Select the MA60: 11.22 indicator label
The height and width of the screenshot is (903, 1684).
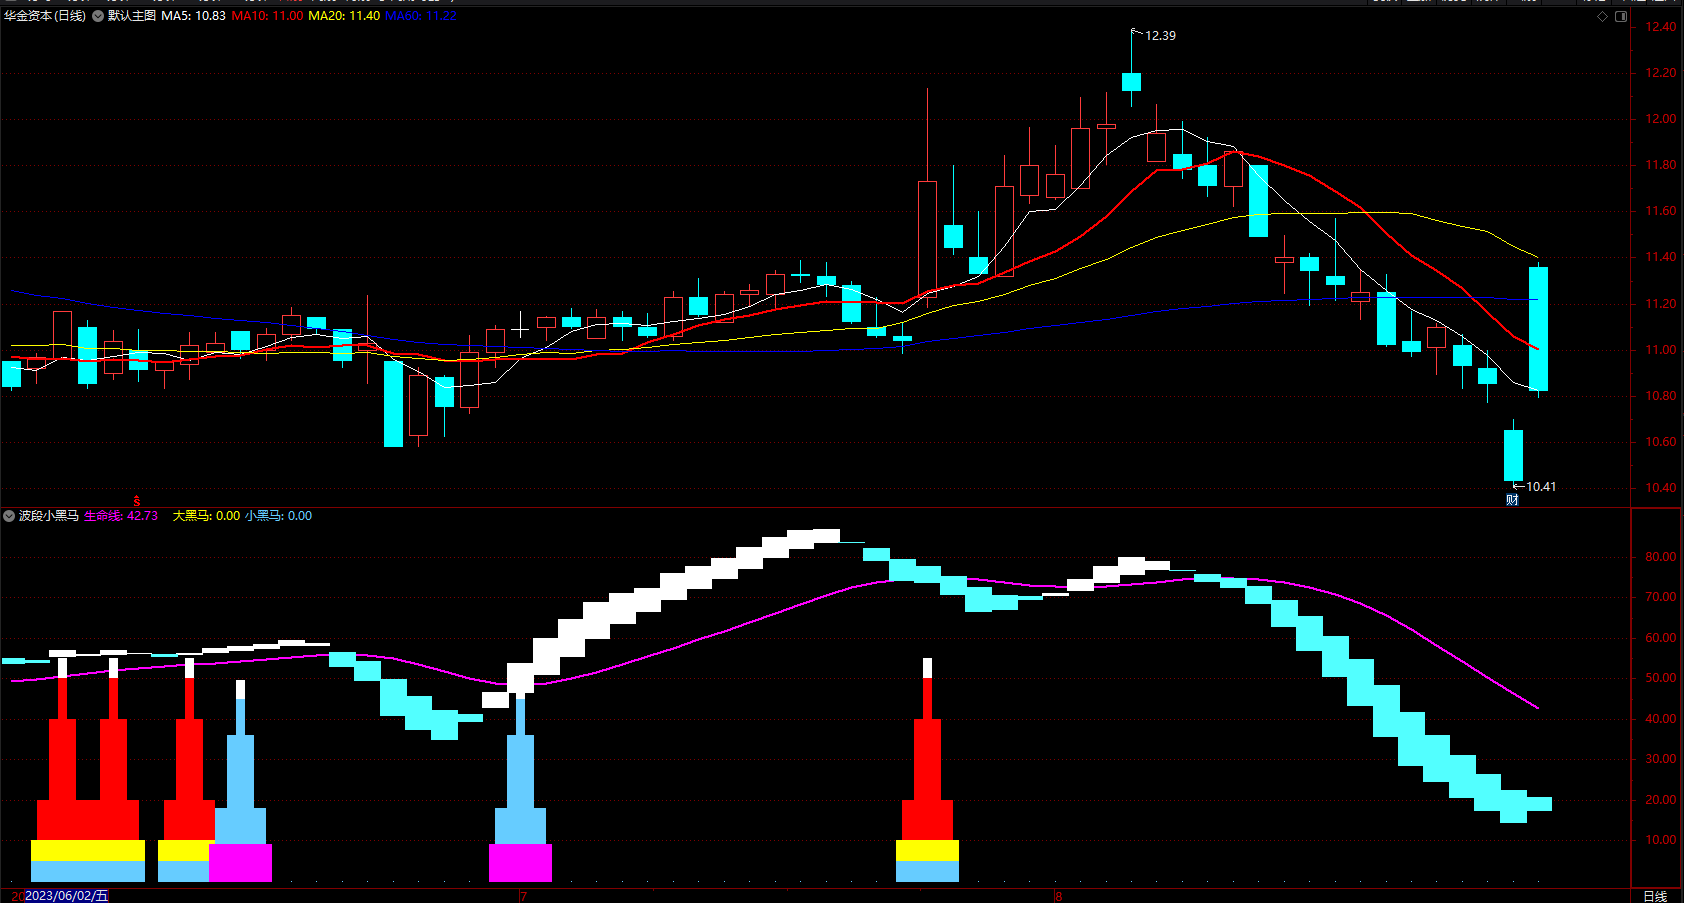tap(421, 16)
